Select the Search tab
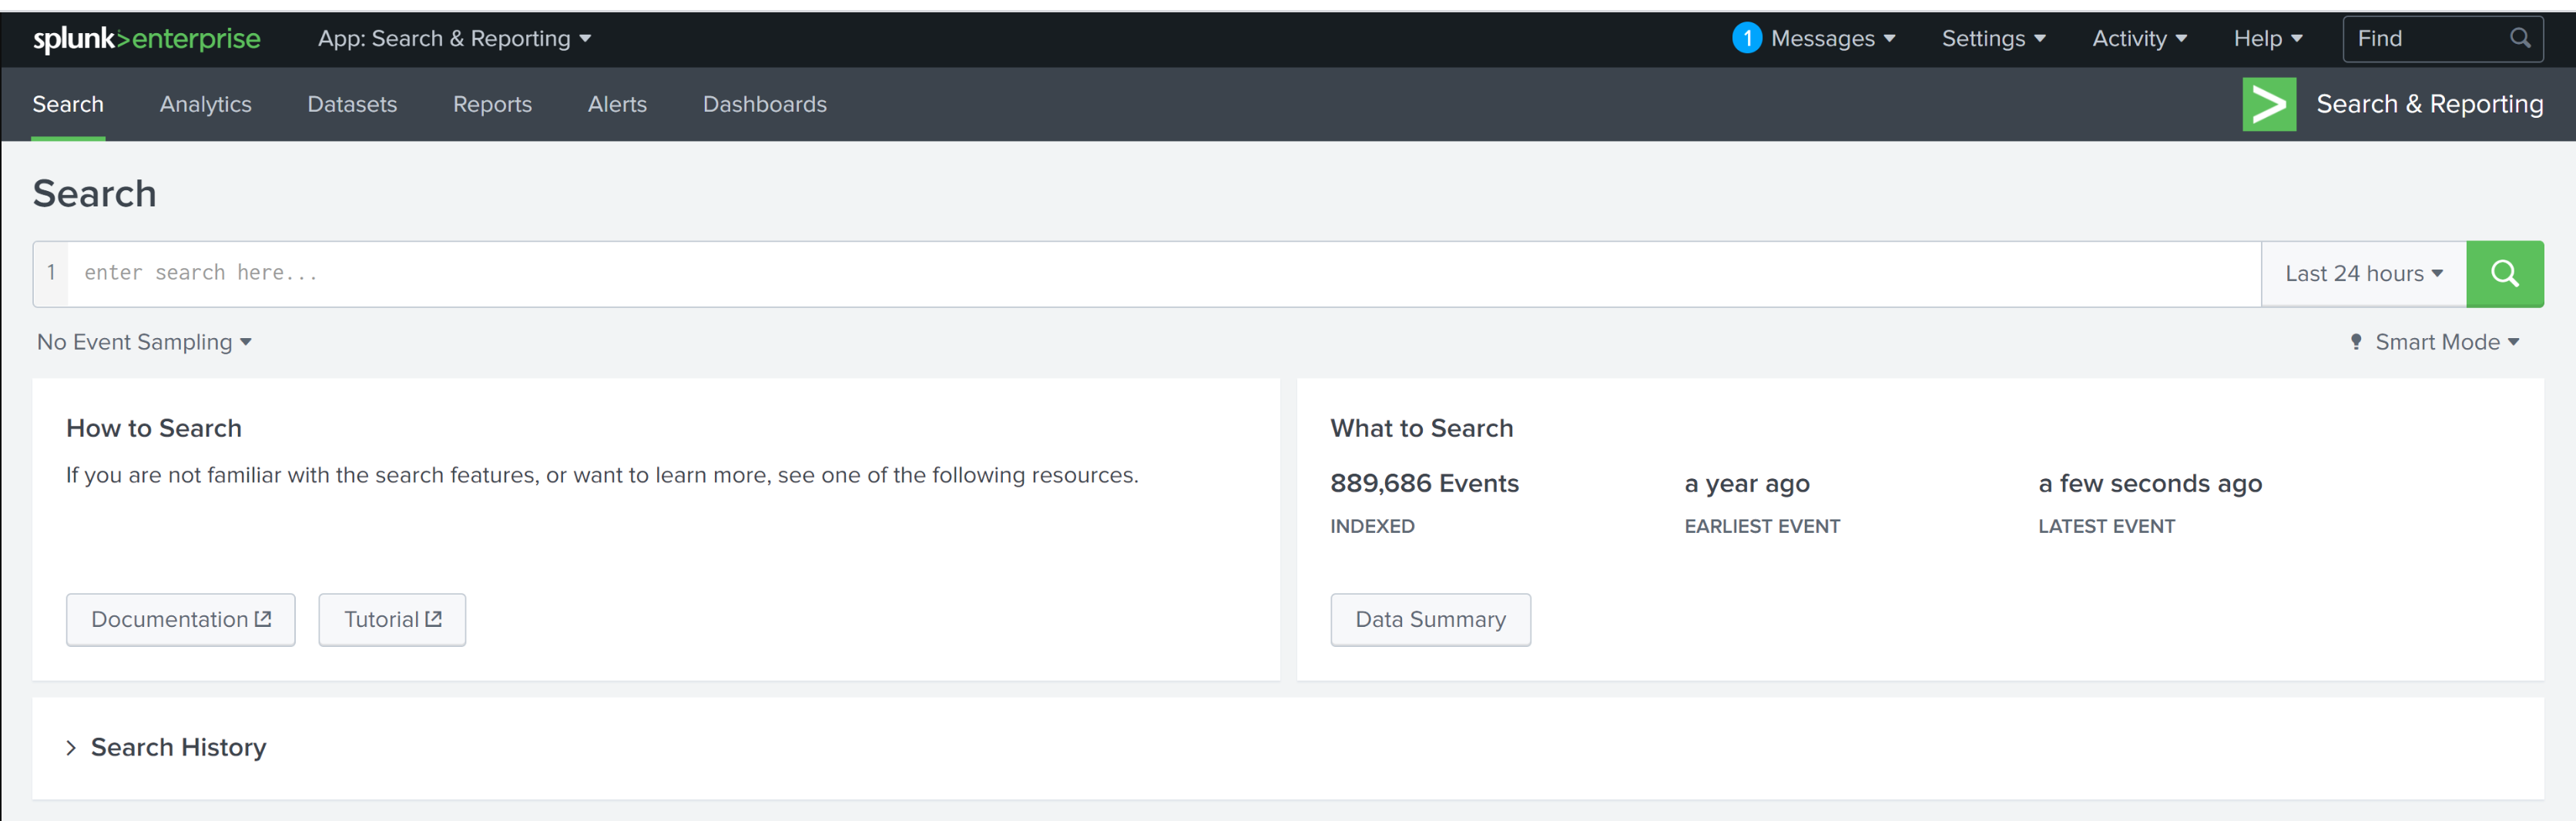2576x821 pixels. pyautogui.click(x=68, y=104)
